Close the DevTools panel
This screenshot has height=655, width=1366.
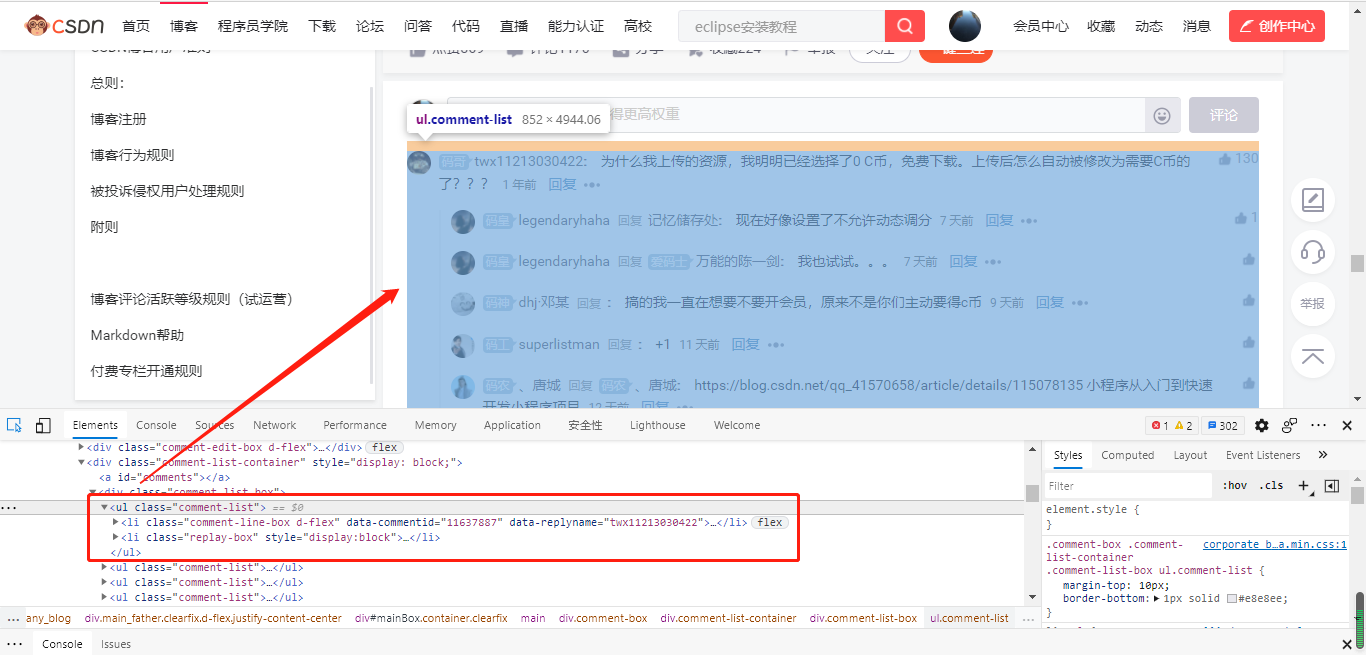(1347, 425)
